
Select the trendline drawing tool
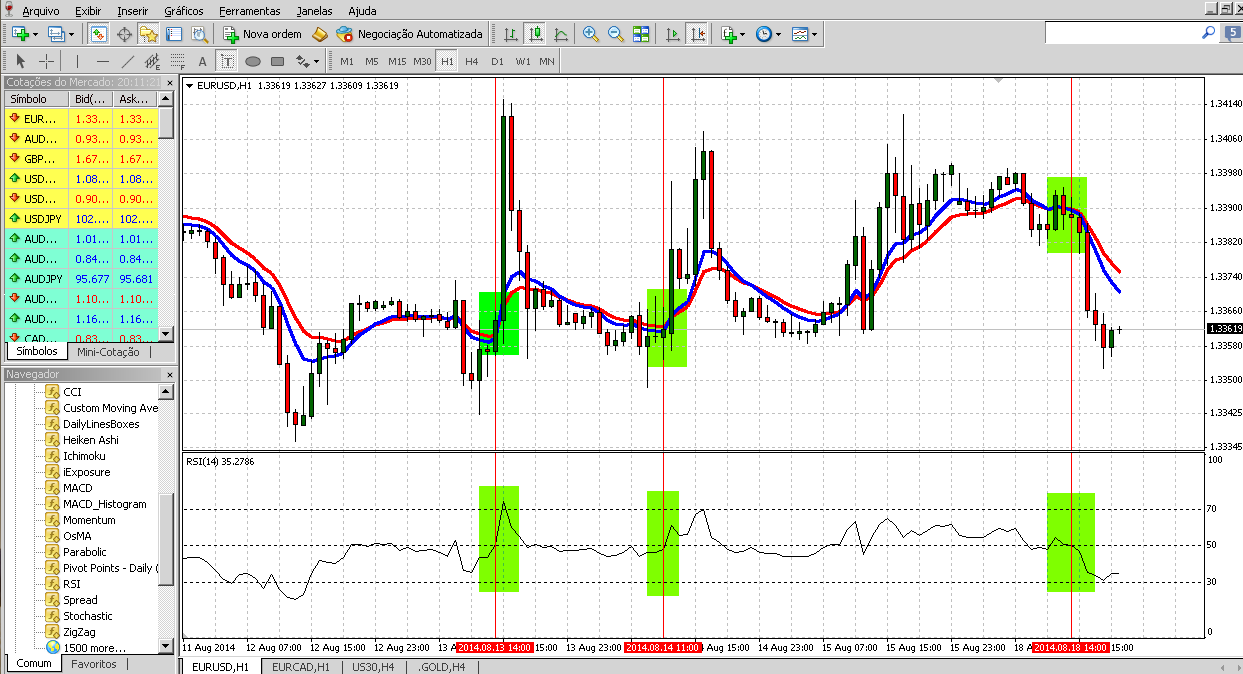128,61
